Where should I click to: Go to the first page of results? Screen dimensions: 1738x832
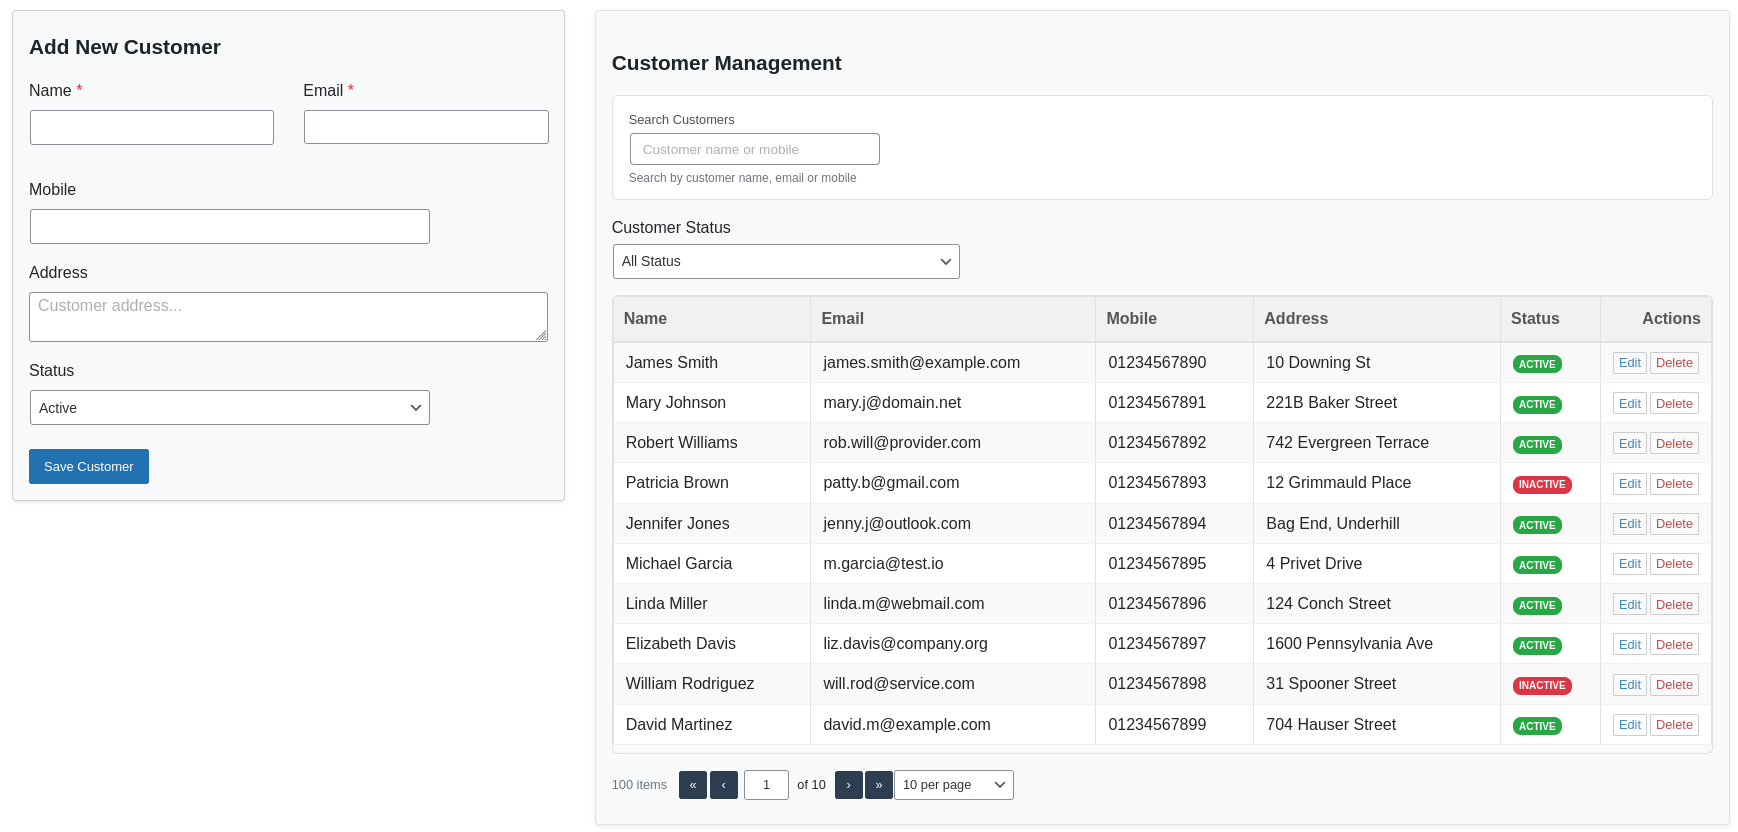tap(692, 785)
